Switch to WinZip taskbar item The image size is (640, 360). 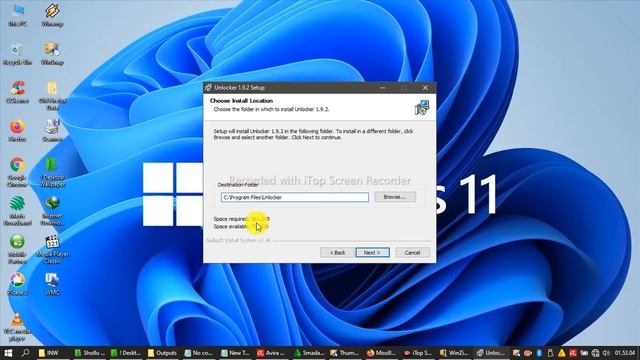click(454, 353)
